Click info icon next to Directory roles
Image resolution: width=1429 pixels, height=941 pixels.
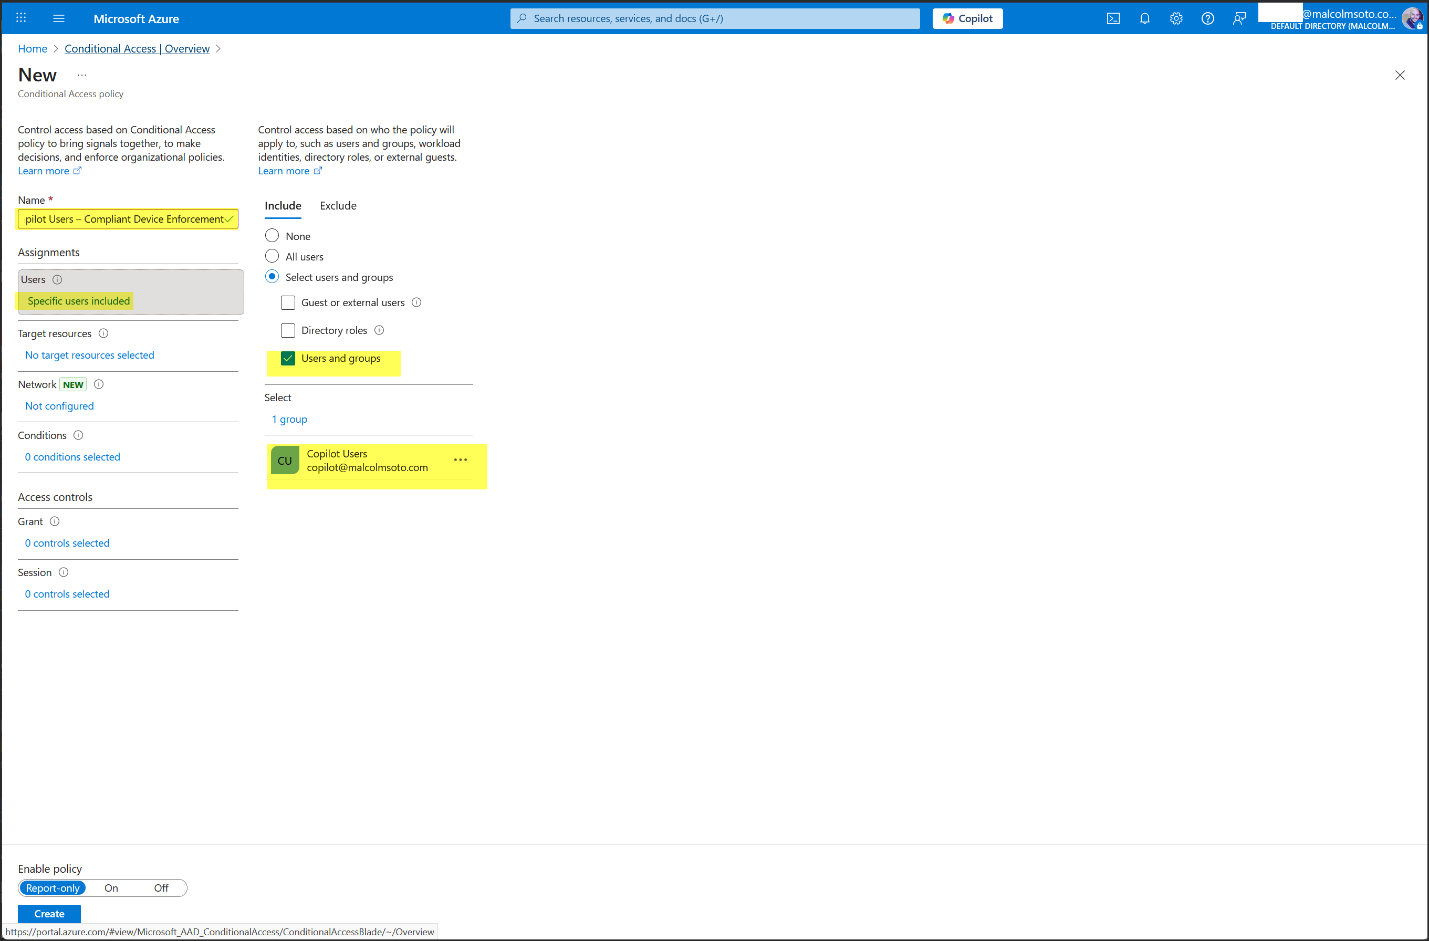click(x=379, y=330)
